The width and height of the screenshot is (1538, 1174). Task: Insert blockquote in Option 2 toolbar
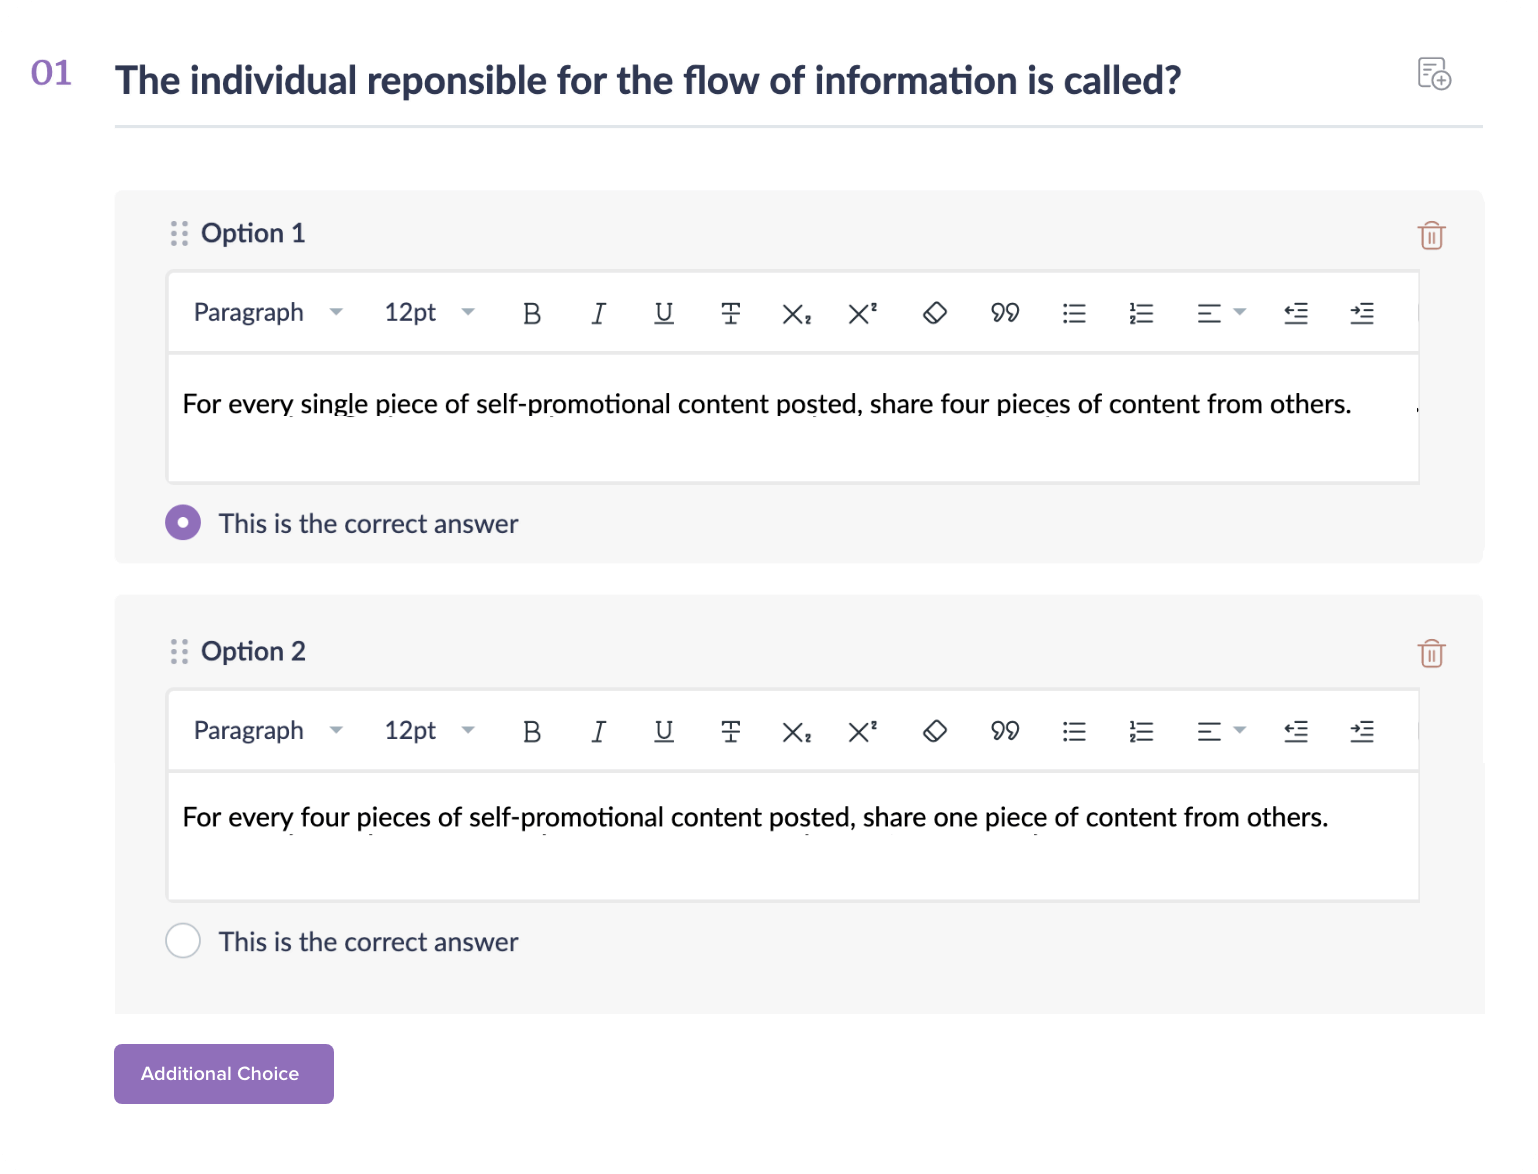click(1005, 732)
